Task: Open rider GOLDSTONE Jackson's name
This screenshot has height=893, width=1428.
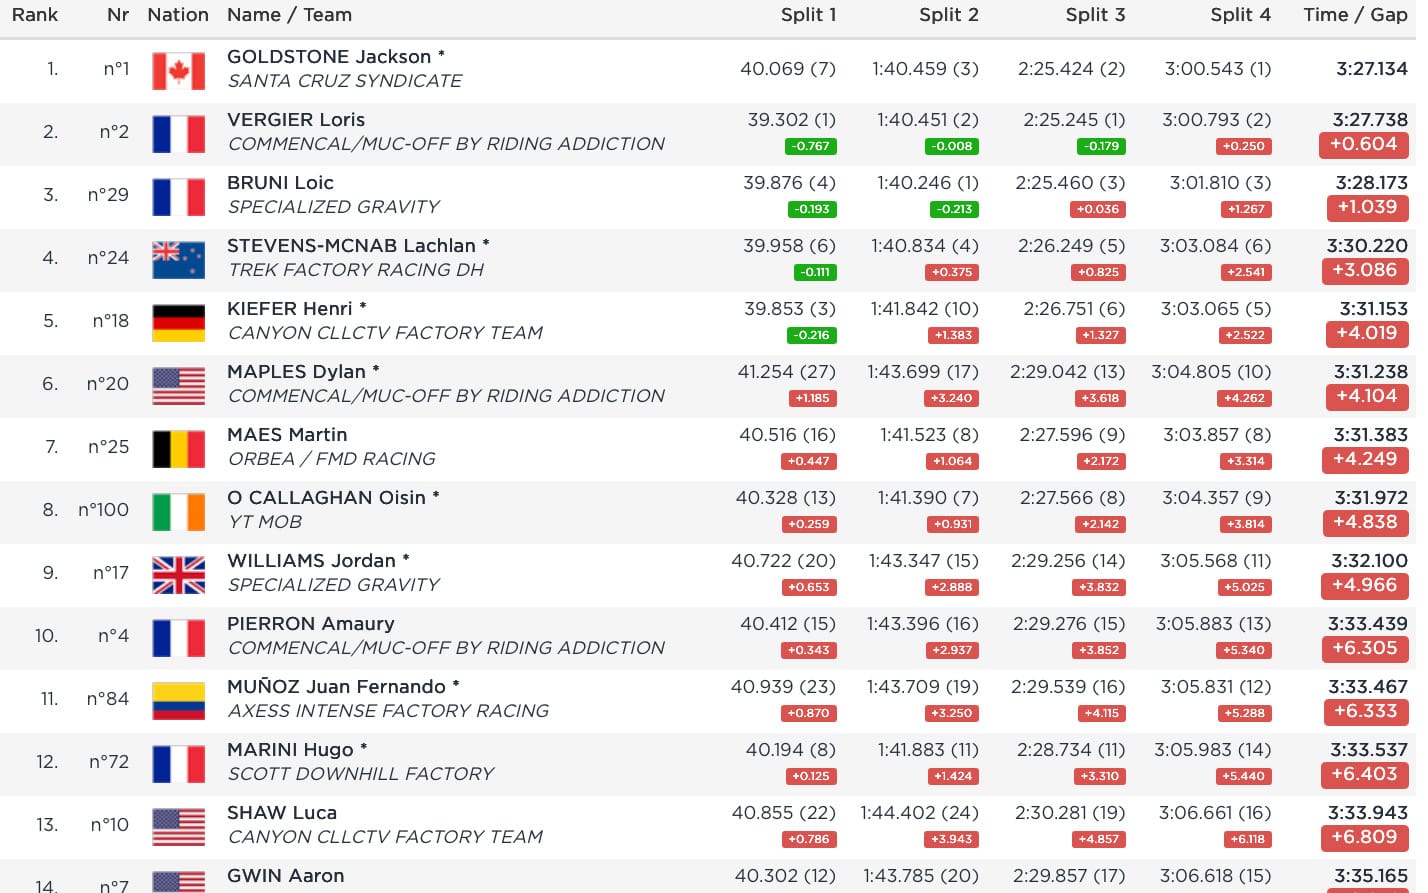Action: [329, 57]
